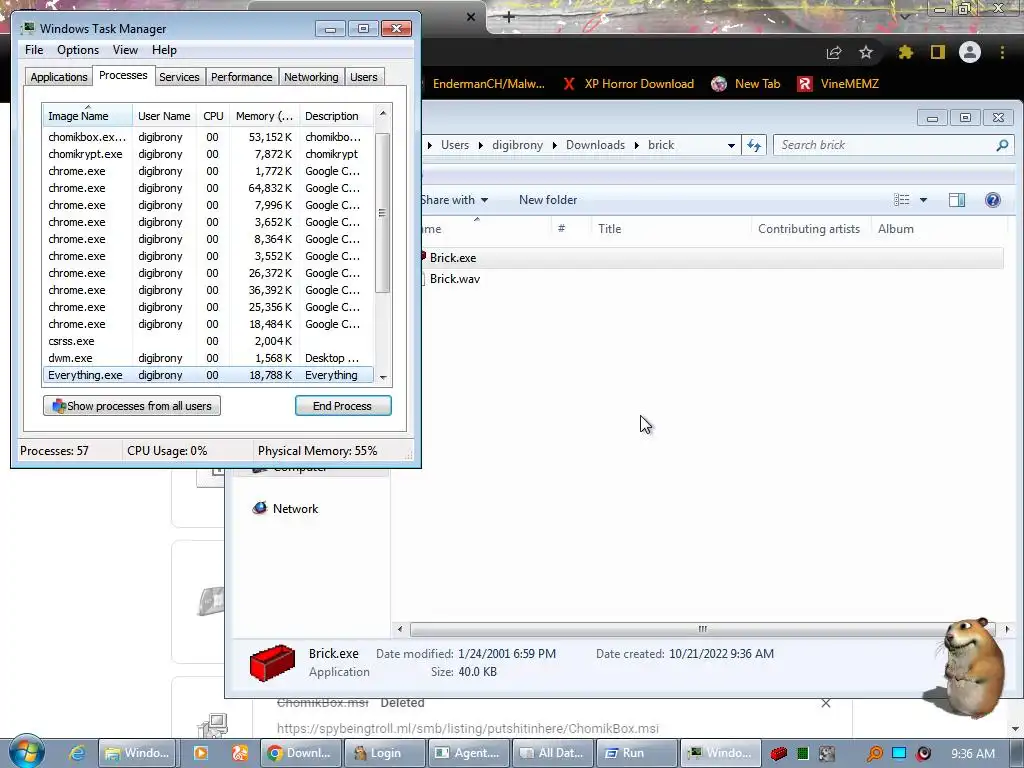Image resolution: width=1024 pixels, height=768 pixels.
Task: Open the Networking tab
Action: tap(312, 77)
